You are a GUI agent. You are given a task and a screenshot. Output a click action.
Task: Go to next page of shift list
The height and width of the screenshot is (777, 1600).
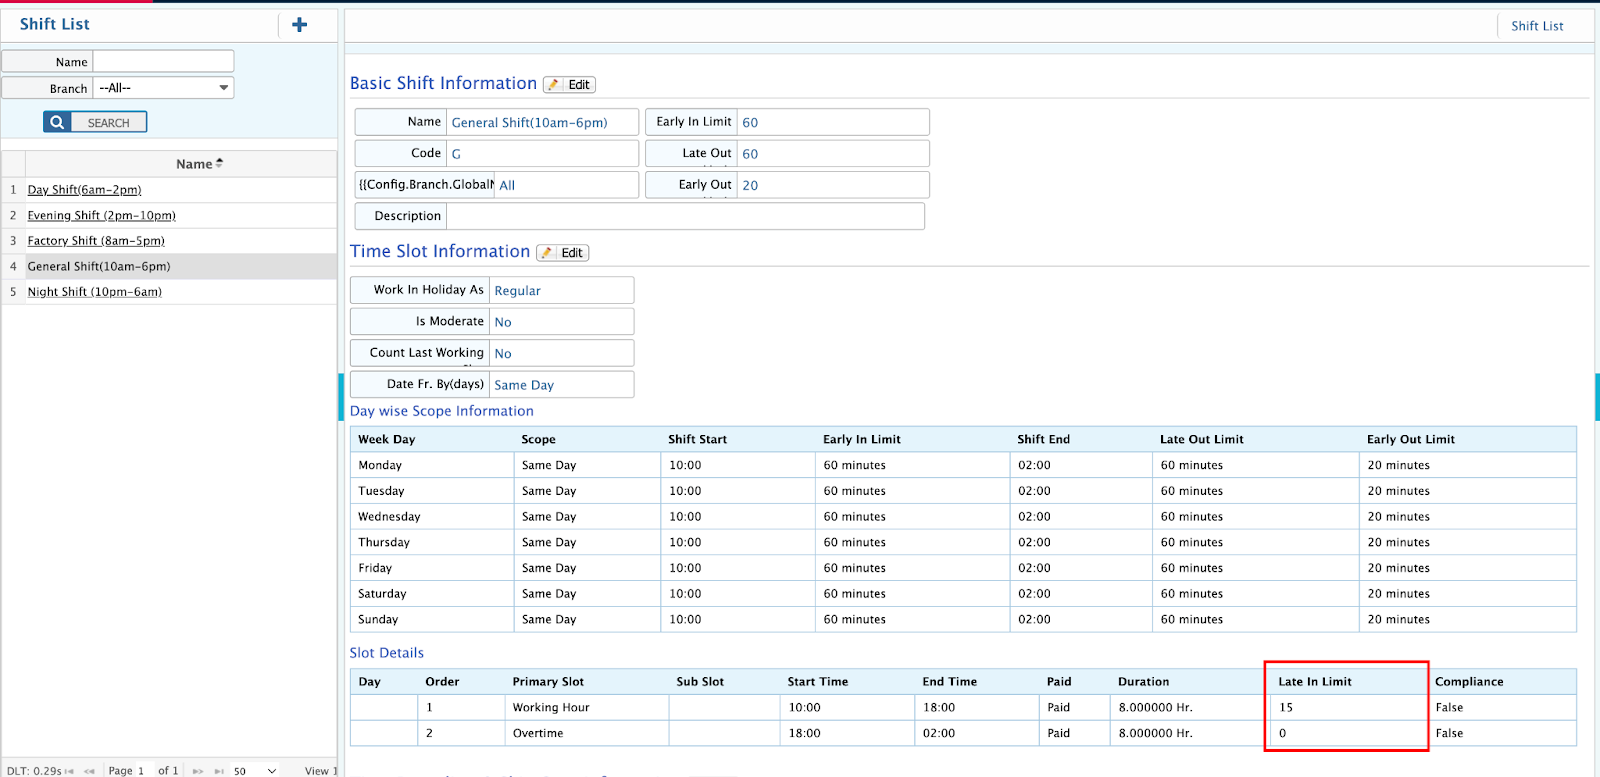[198, 771]
